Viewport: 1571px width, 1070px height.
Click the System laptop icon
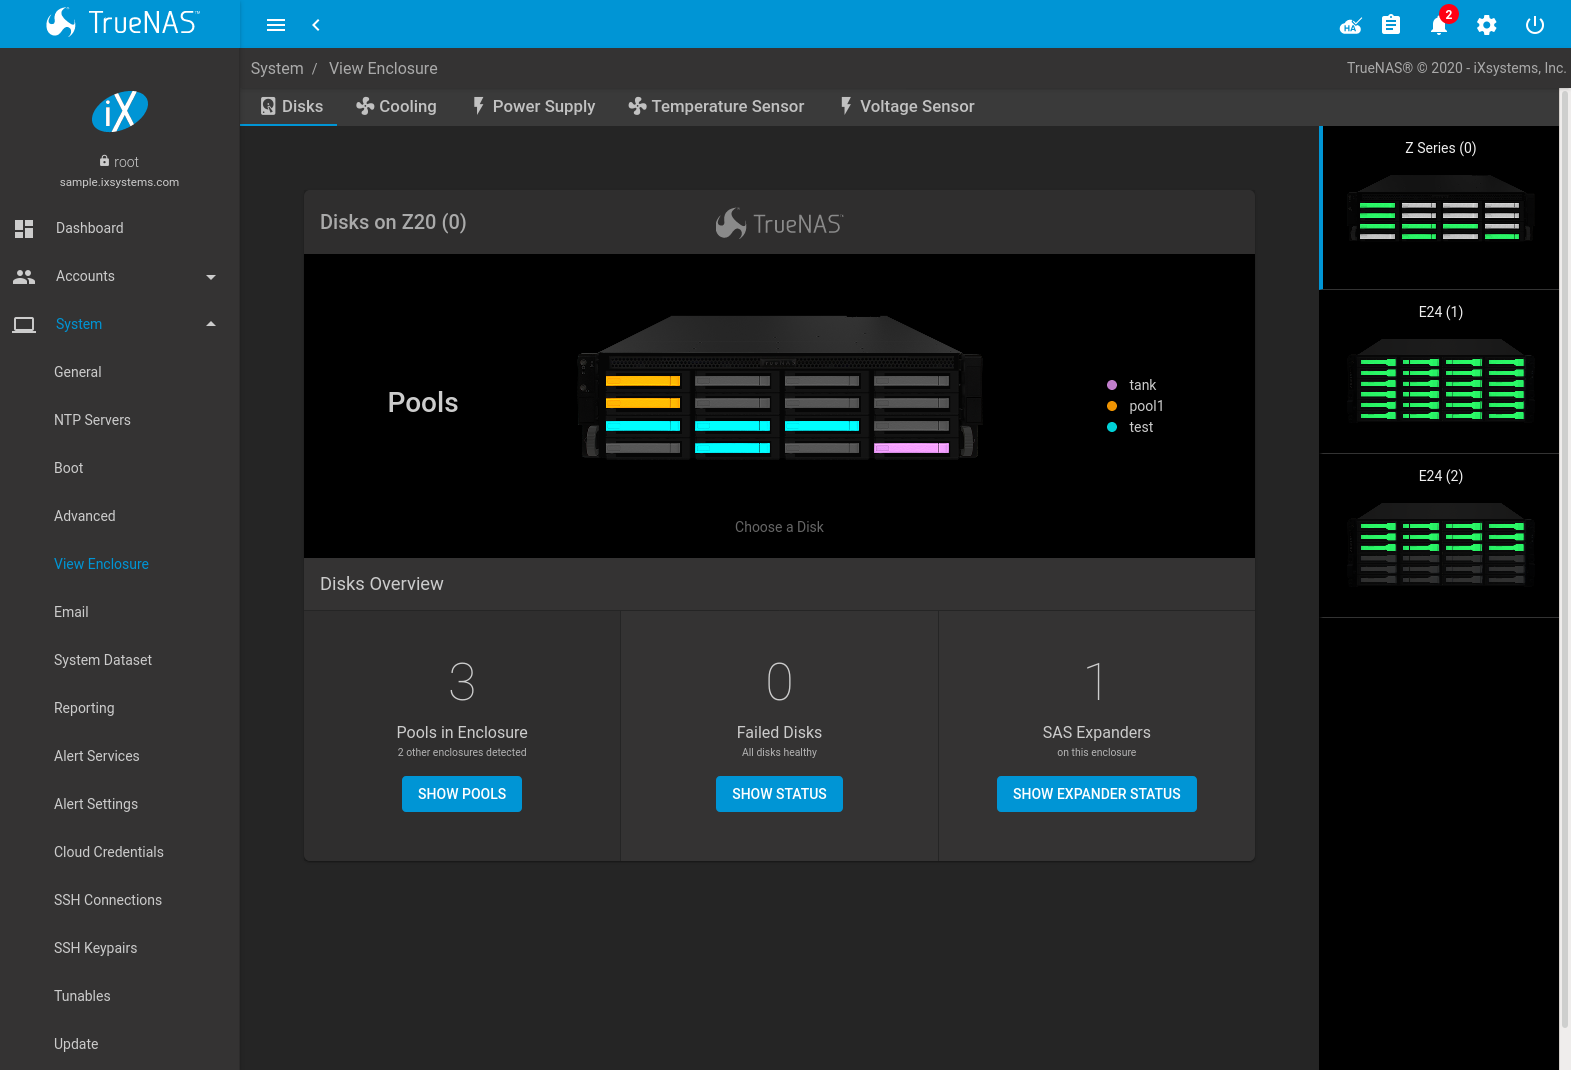click(x=24, y=324)
